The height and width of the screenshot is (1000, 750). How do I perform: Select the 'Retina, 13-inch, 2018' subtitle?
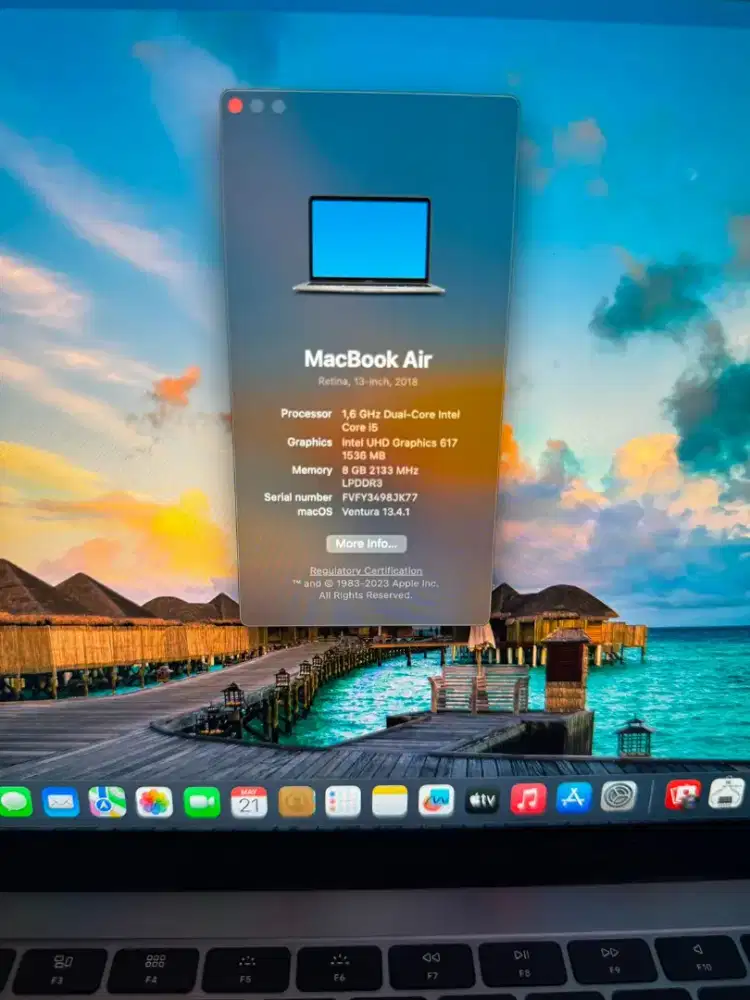point(368,381)
